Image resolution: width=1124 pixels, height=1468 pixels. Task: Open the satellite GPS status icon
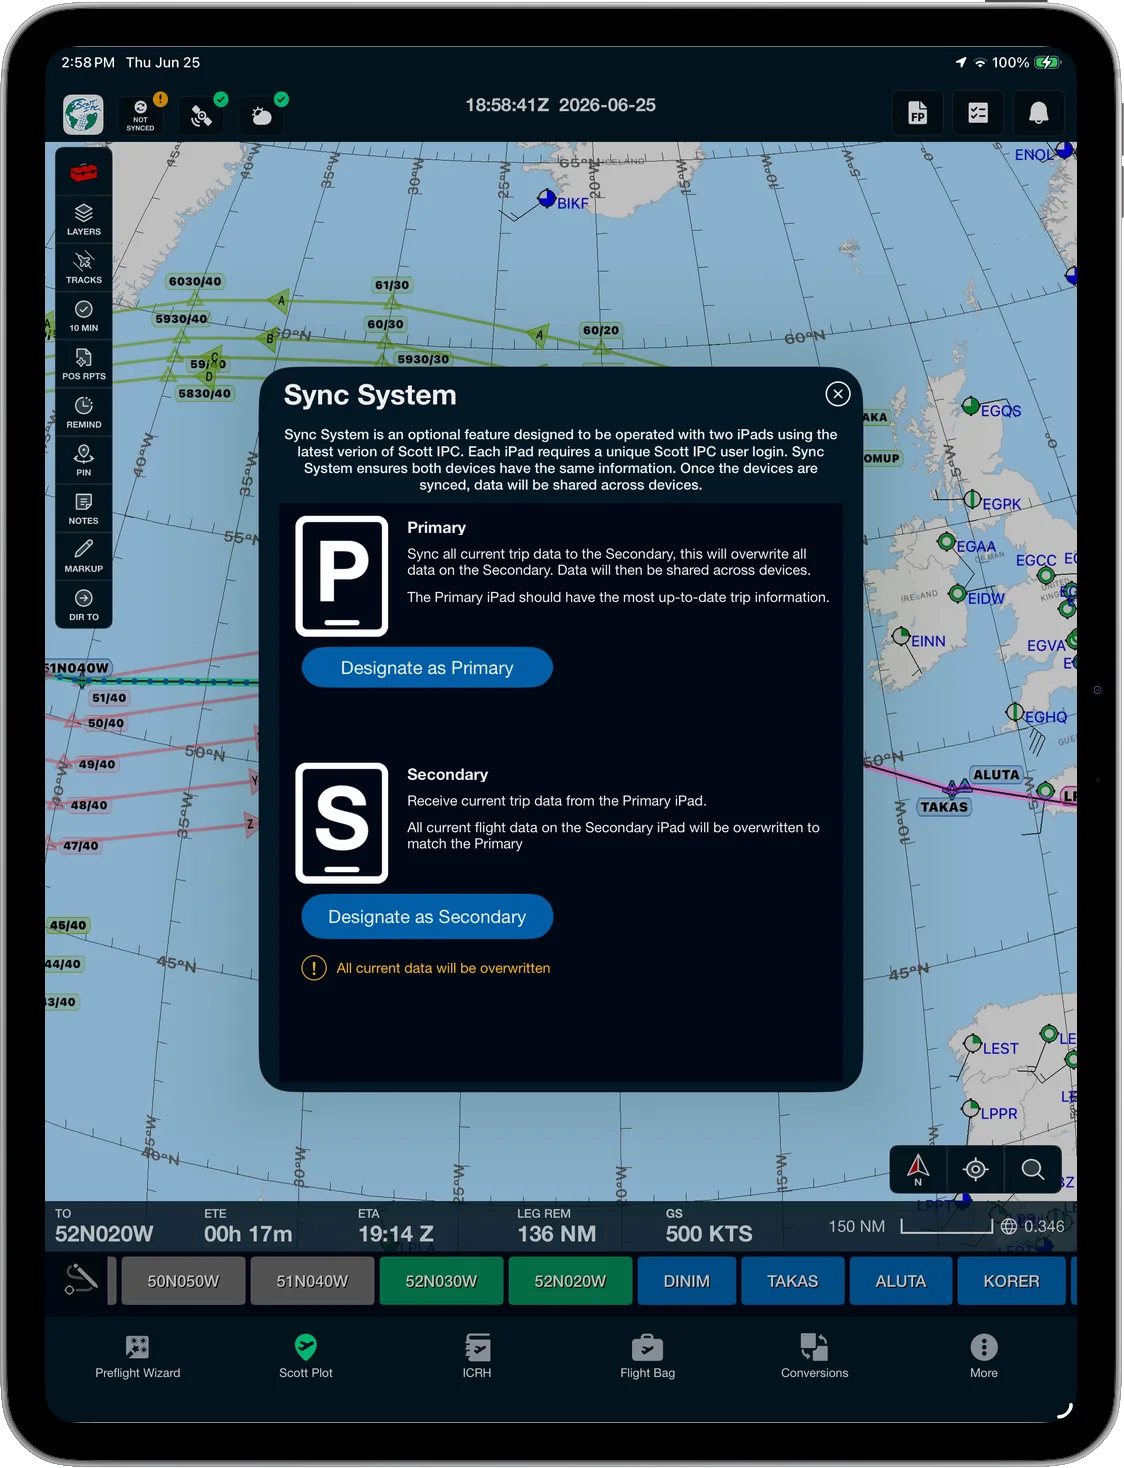pyautogui.click(x=201, y=115)
